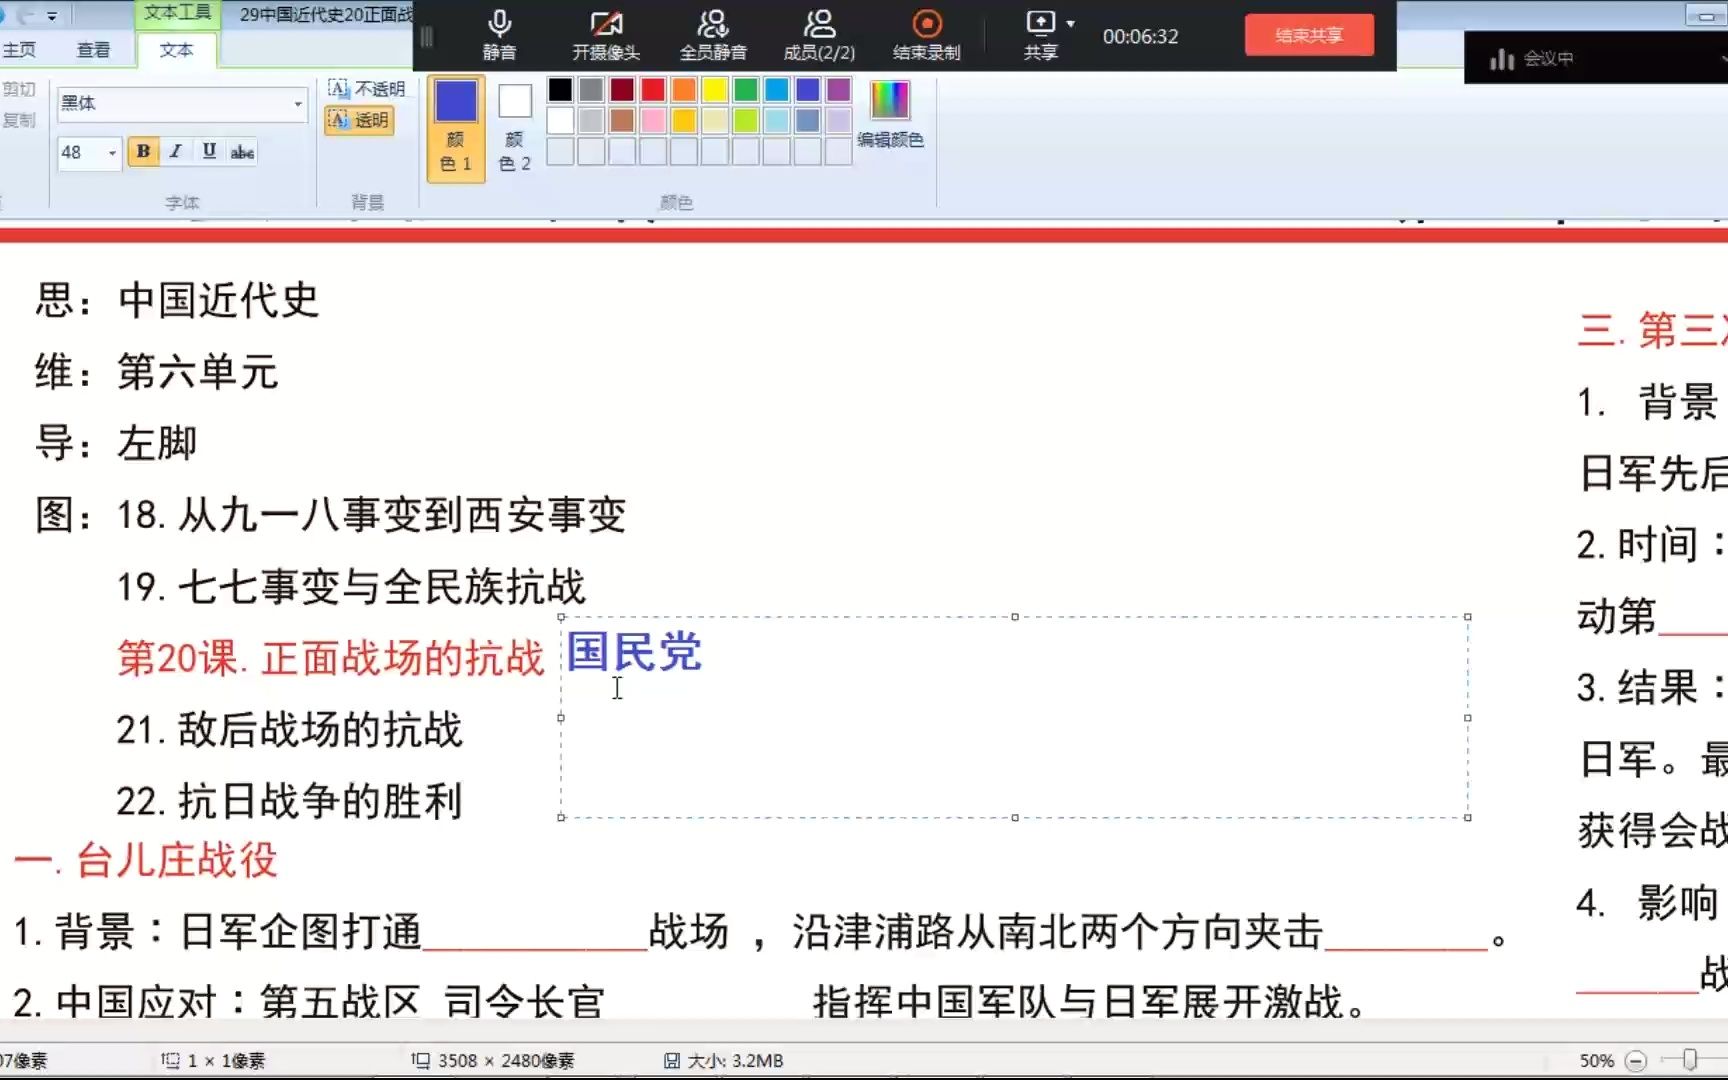The image size is (1728, 1080).
Task: Pick the black color swatch
Action: coord(560,90)
